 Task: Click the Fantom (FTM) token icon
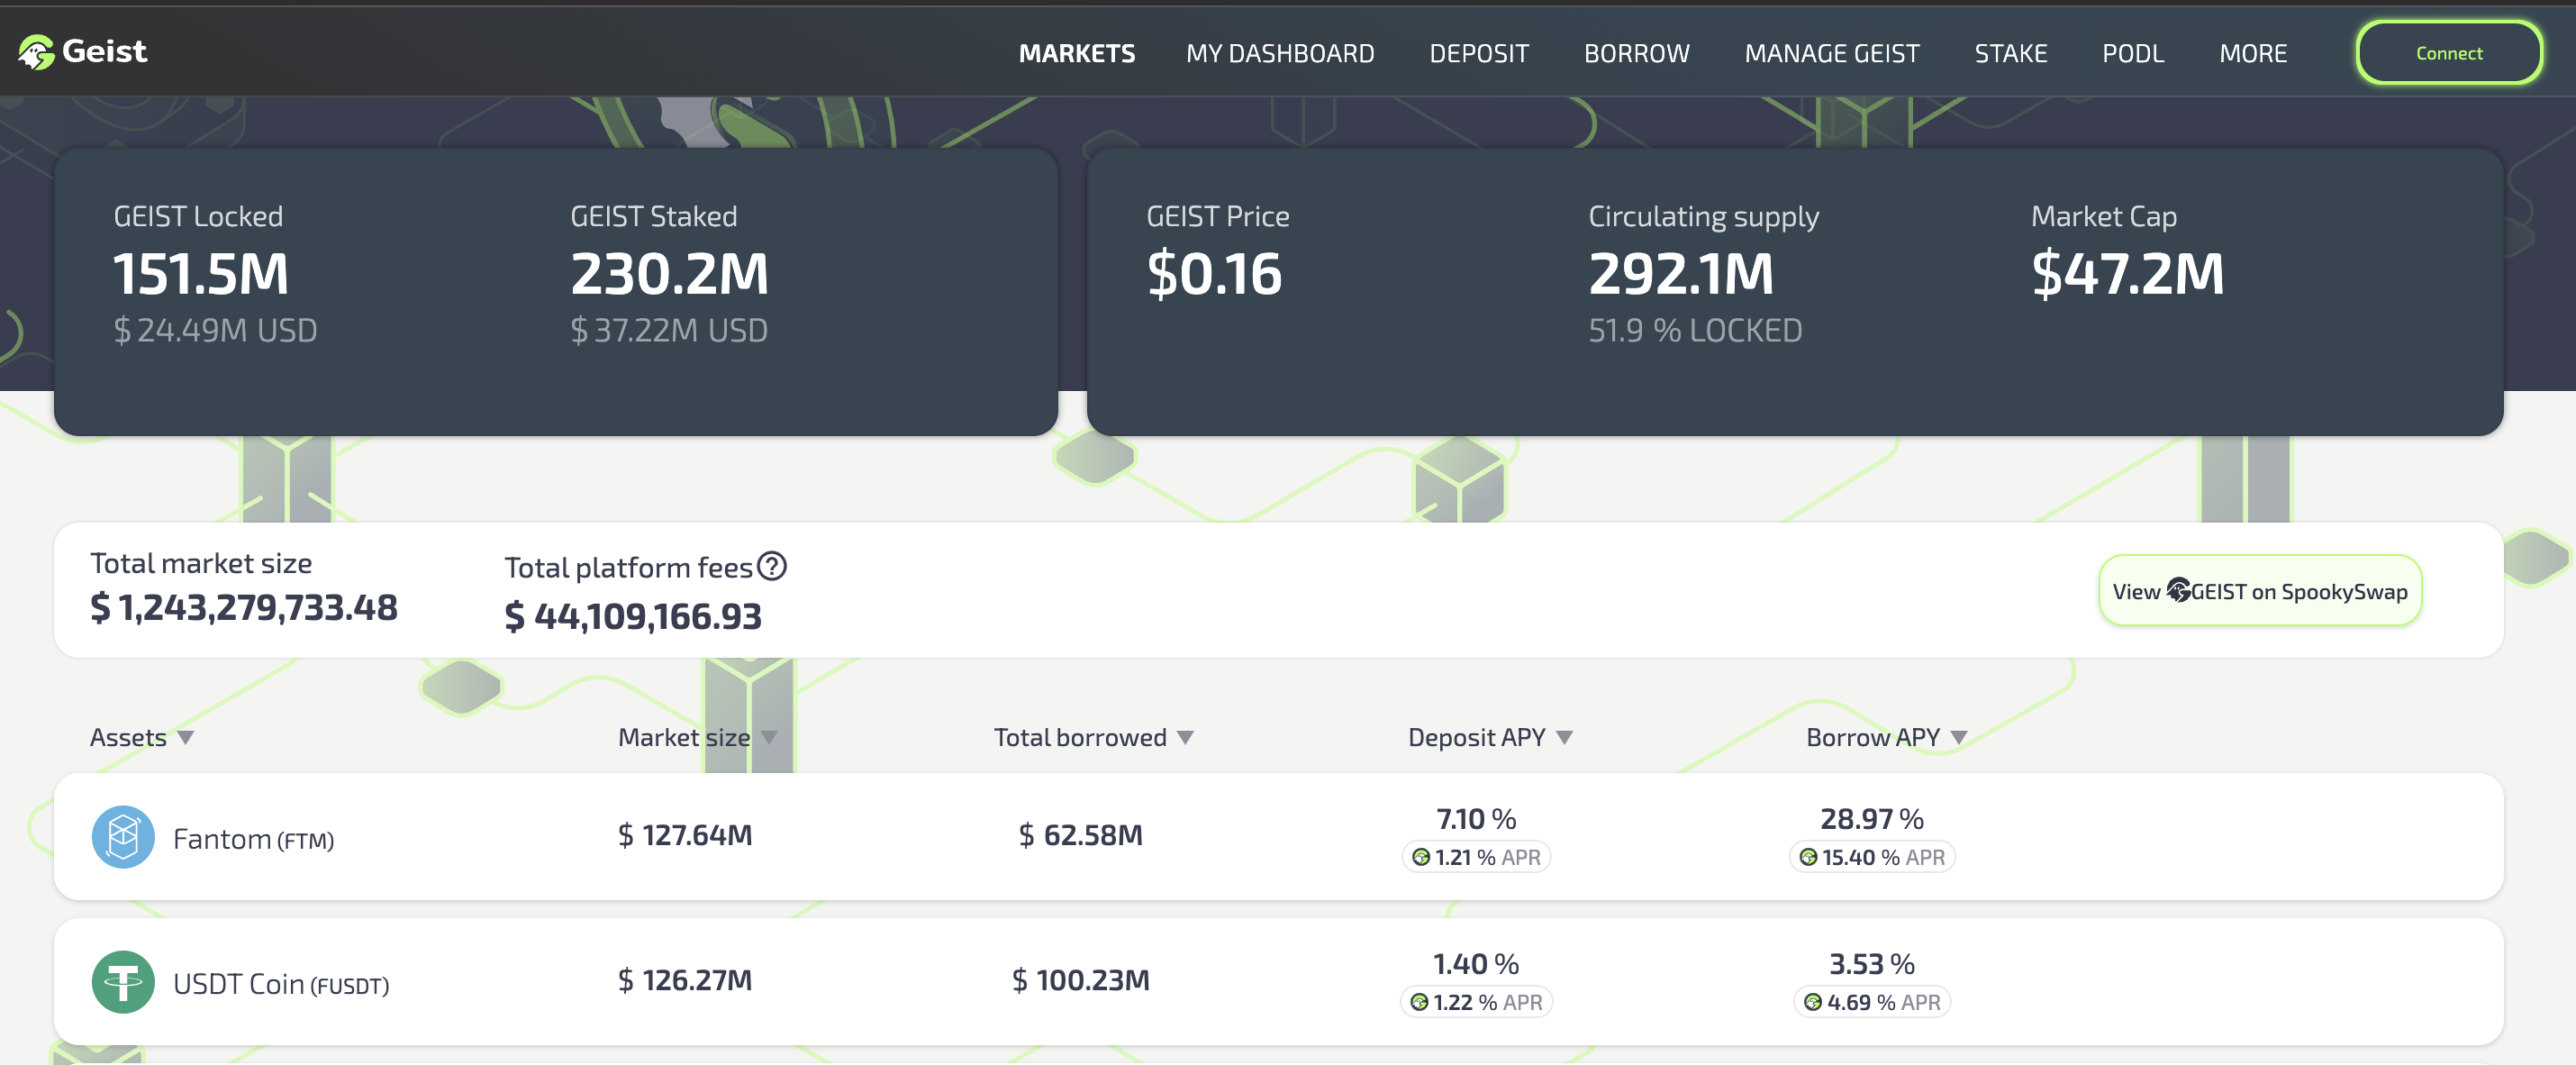pos(123,837)
